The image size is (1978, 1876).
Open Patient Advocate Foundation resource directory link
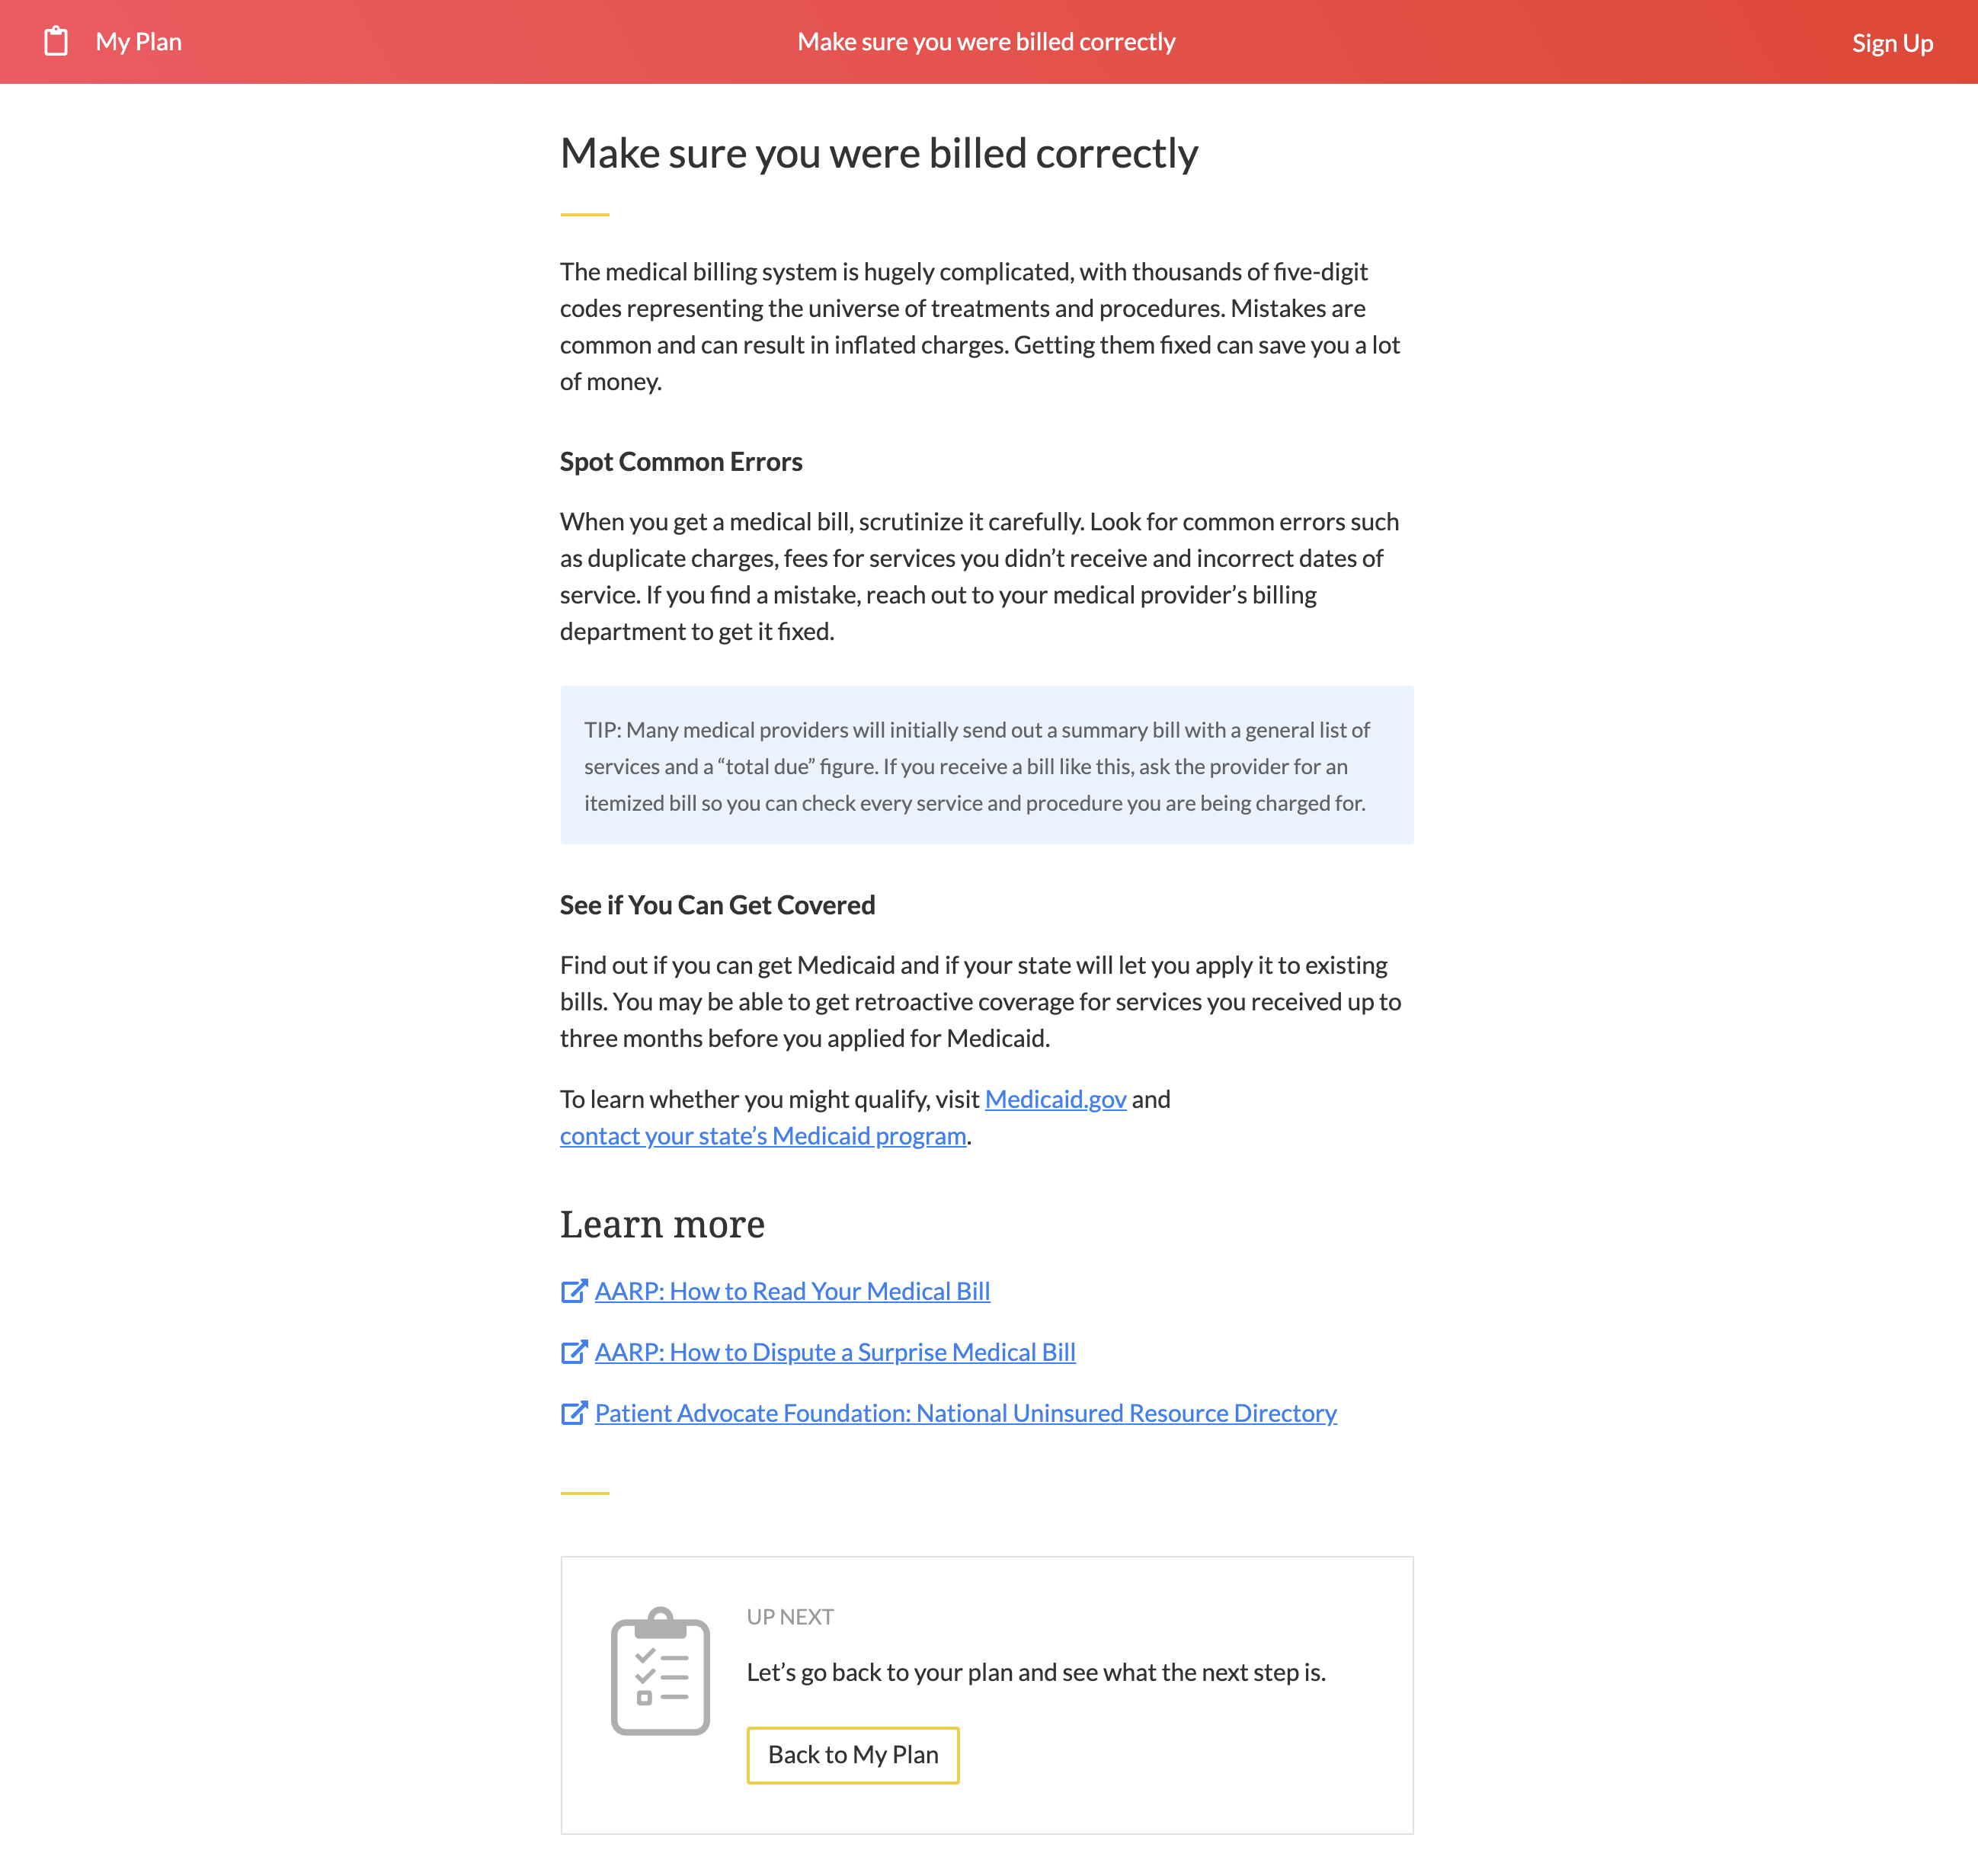pos(965,1413)
